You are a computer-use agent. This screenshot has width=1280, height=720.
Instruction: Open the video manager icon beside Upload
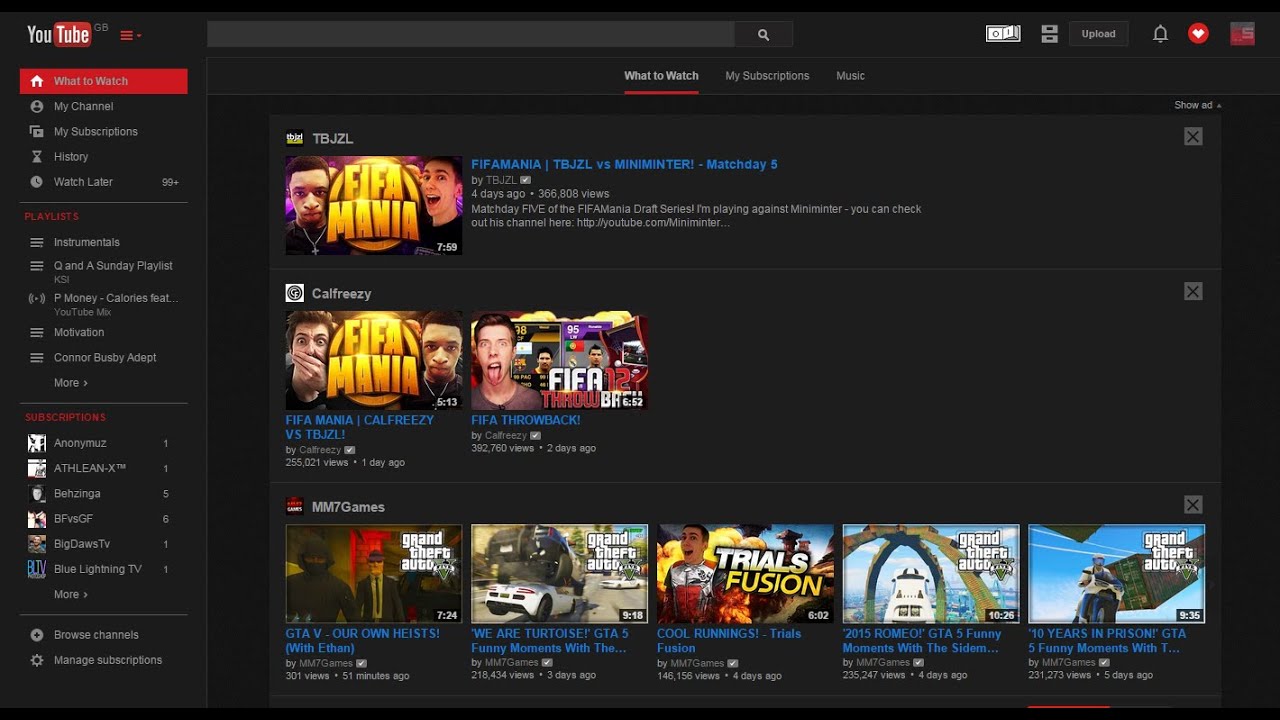click(x=1049, y=34)
